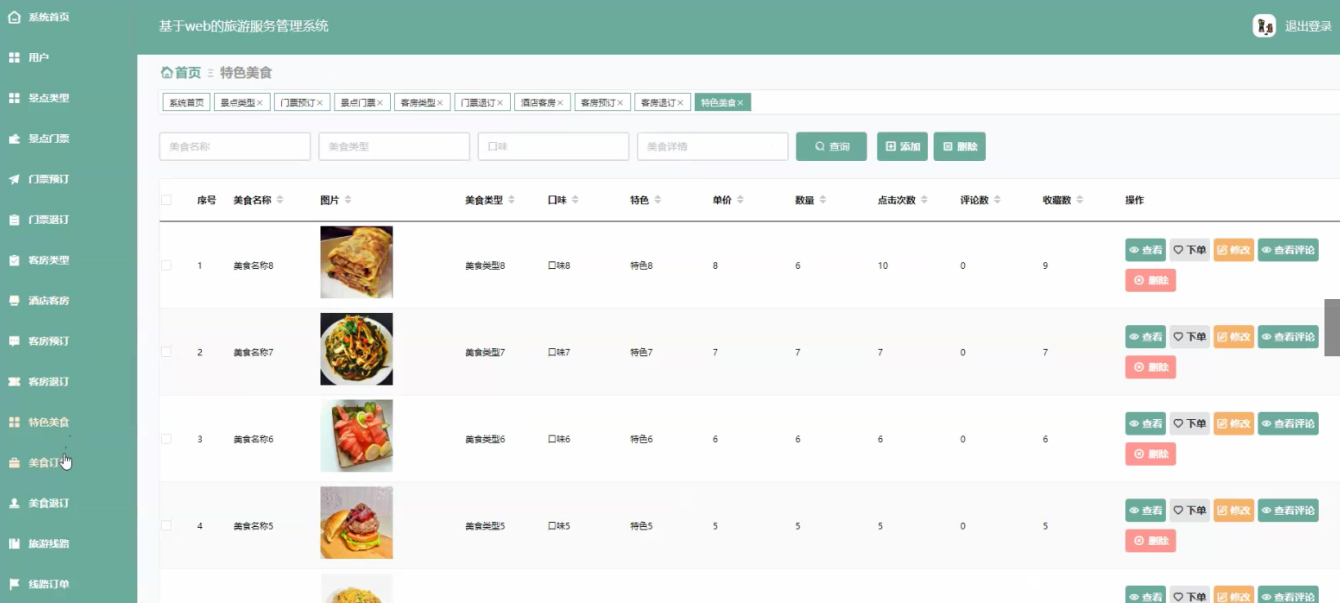Sort by 评论数 column arrows
This screenshot has width=1340, height=603.
(x=998, y=200)
